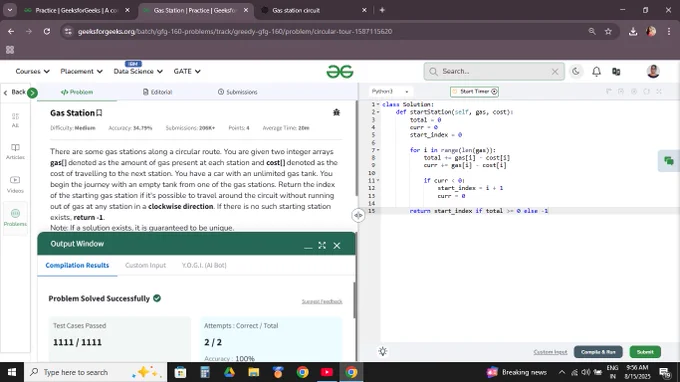Expand the Output Window to fullscreen
This screenshot has width=680, height=382.
(x=322, y=245)
